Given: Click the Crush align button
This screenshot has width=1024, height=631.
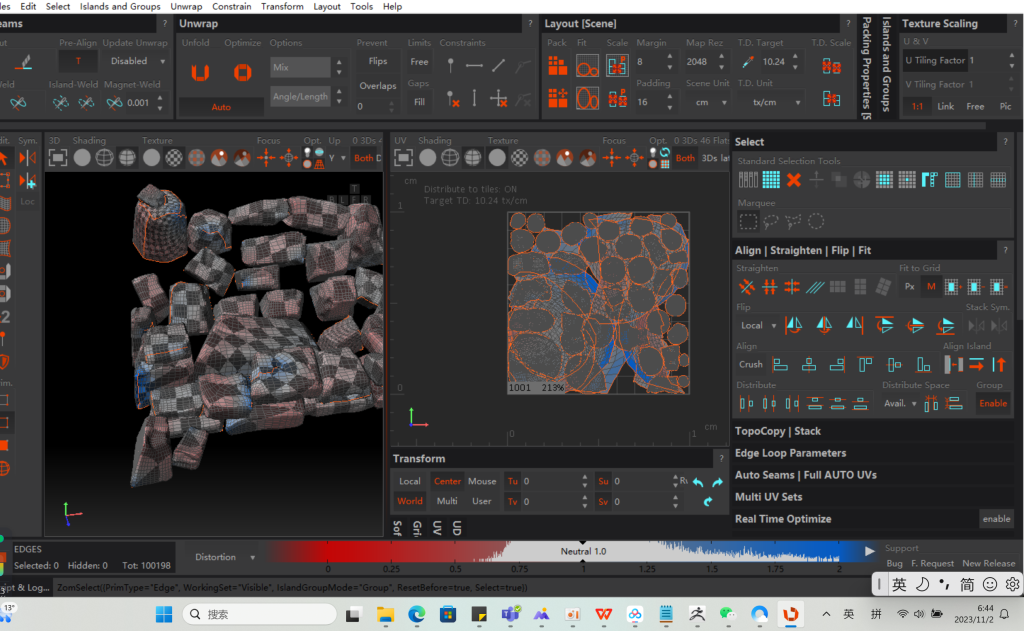Looking at the screenshot, I should (750, 364).
